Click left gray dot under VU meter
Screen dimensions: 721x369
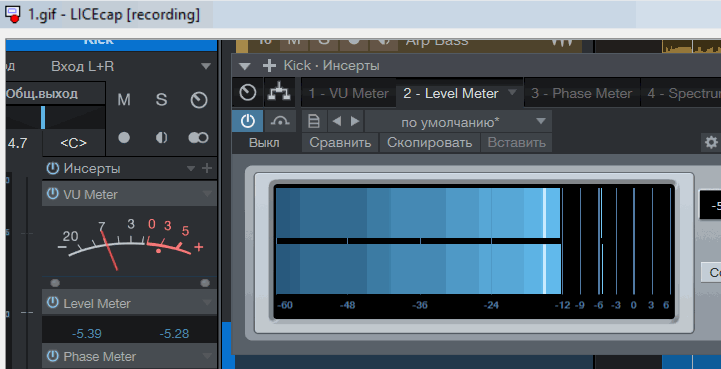point(55,283)
